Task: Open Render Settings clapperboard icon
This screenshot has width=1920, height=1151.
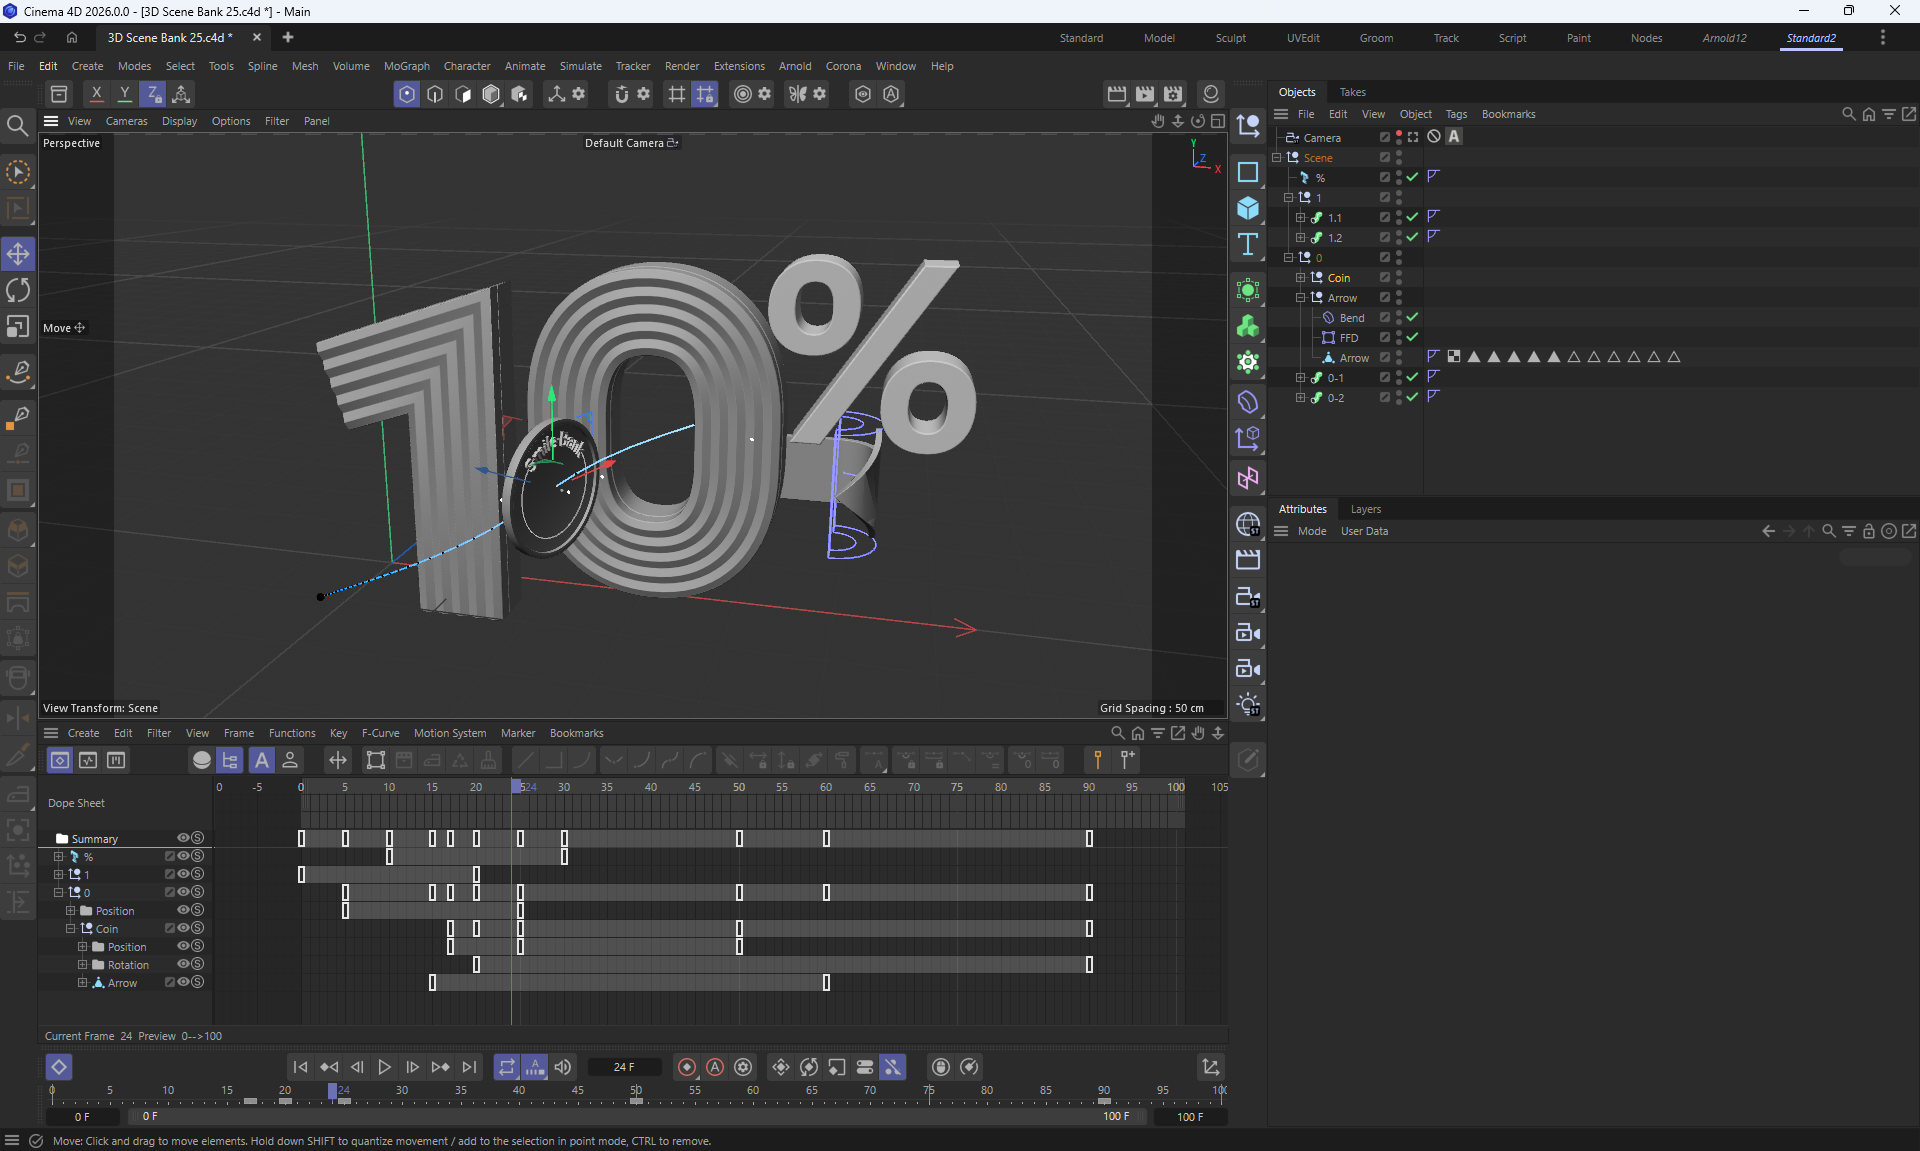Action: pyautogui.click(x=1173, y=94)
